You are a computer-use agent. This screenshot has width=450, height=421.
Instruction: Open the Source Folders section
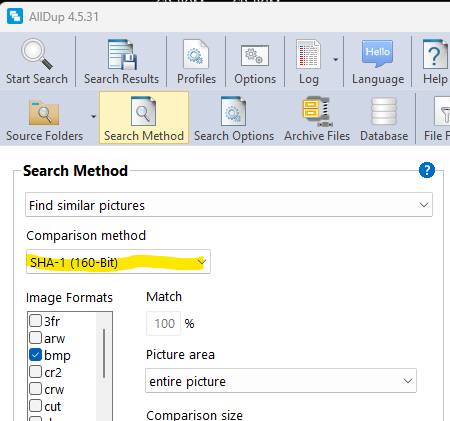[x=44, y=119]
